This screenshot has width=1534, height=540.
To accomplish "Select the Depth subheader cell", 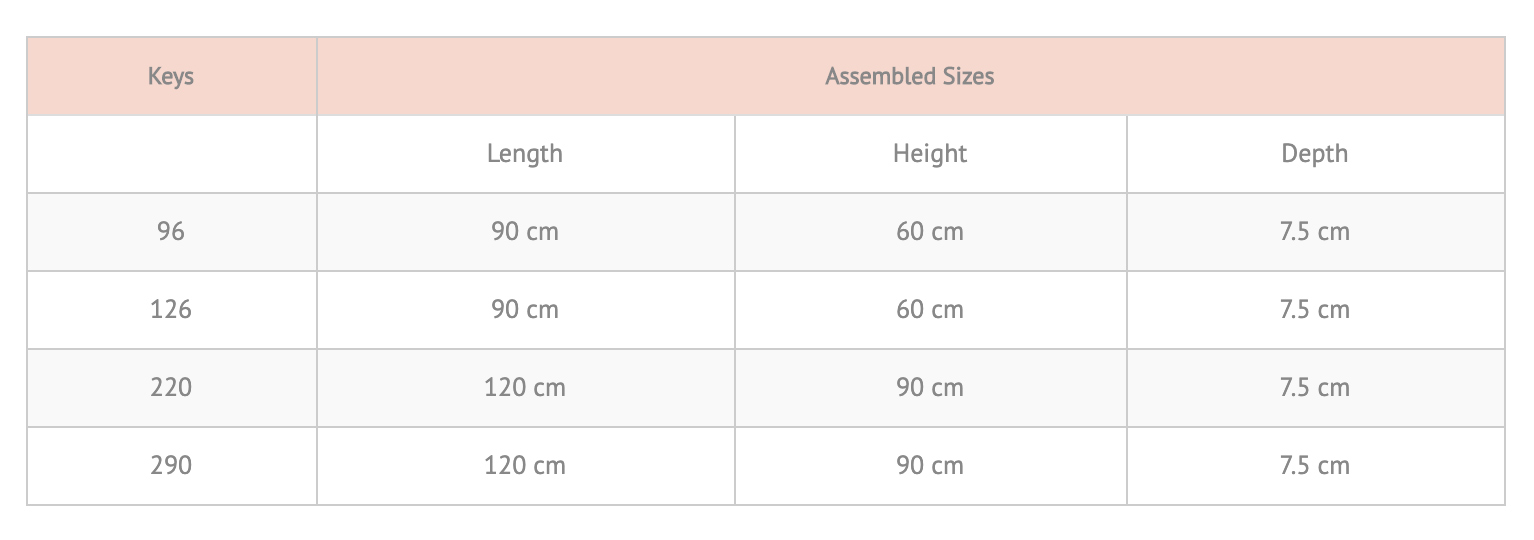I will 1314,154.
